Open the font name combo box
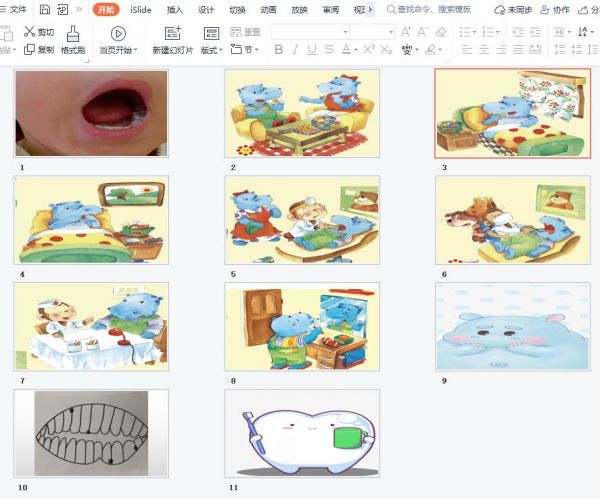The image size is (600, 499). point(310,32)
